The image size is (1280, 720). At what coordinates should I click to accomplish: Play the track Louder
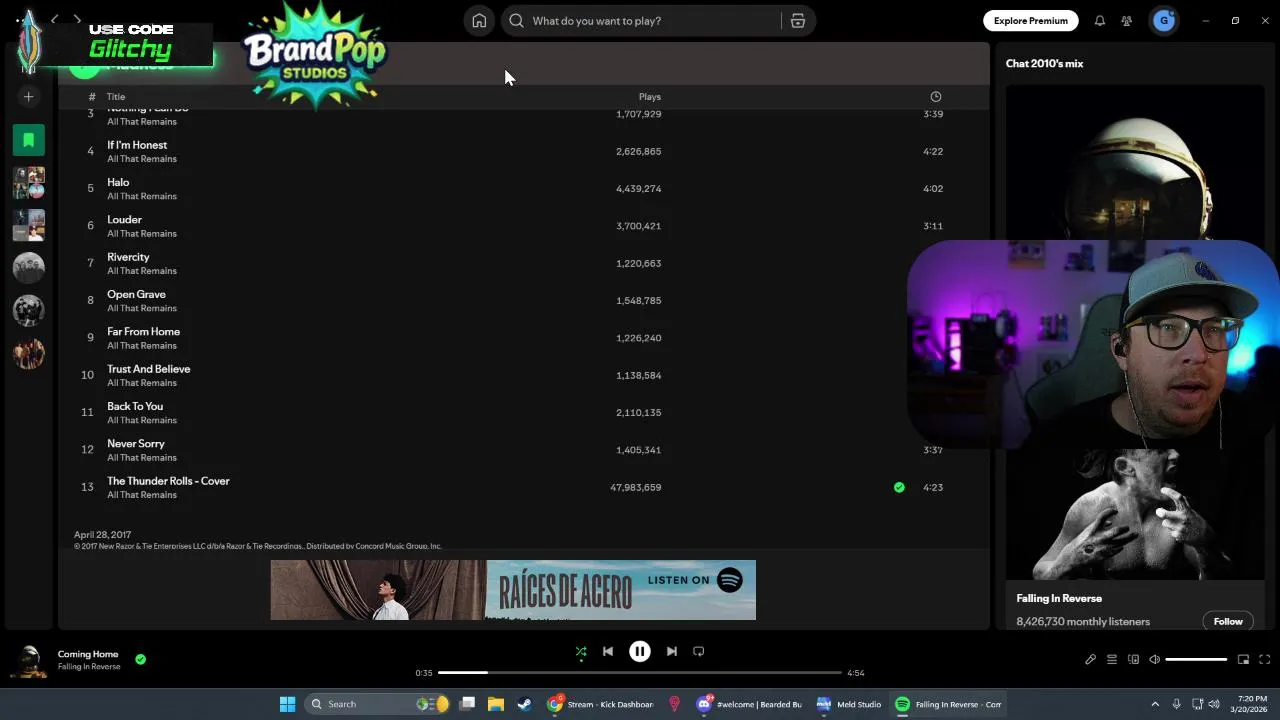(124, 220)
